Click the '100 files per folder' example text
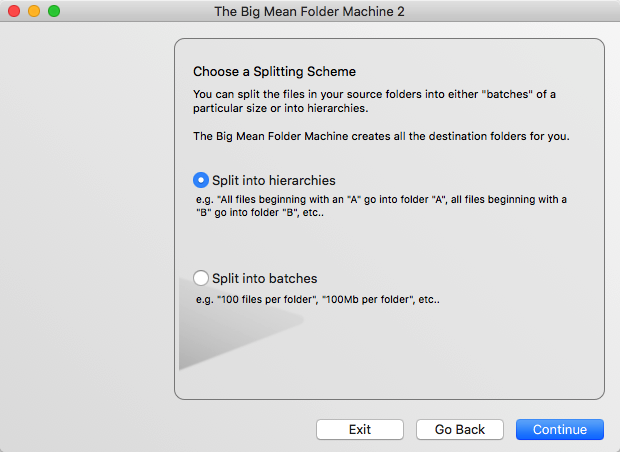This screenshot has width=620, height=452. coord(267,299)
